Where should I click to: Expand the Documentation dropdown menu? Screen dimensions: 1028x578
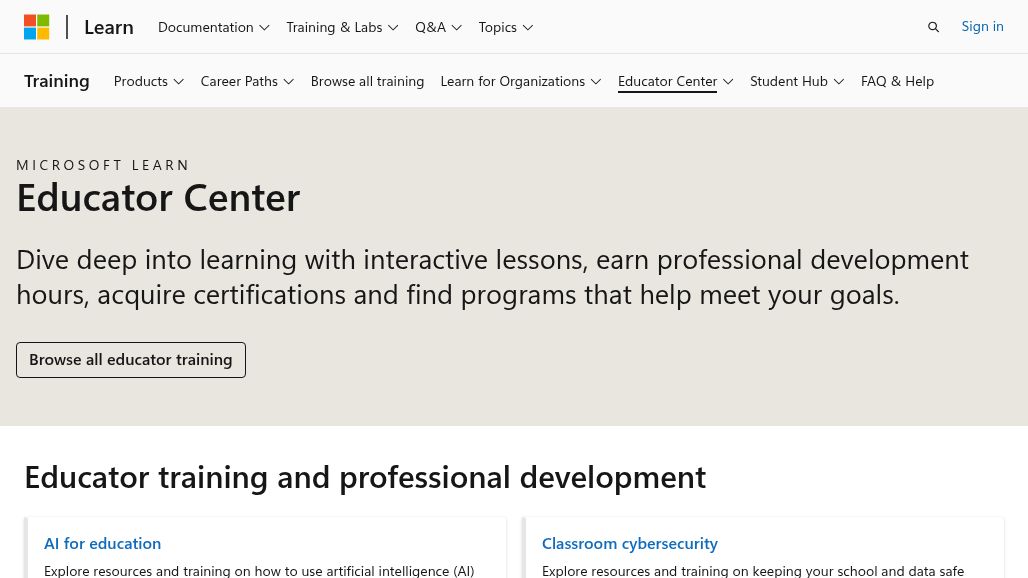point(213,28)
